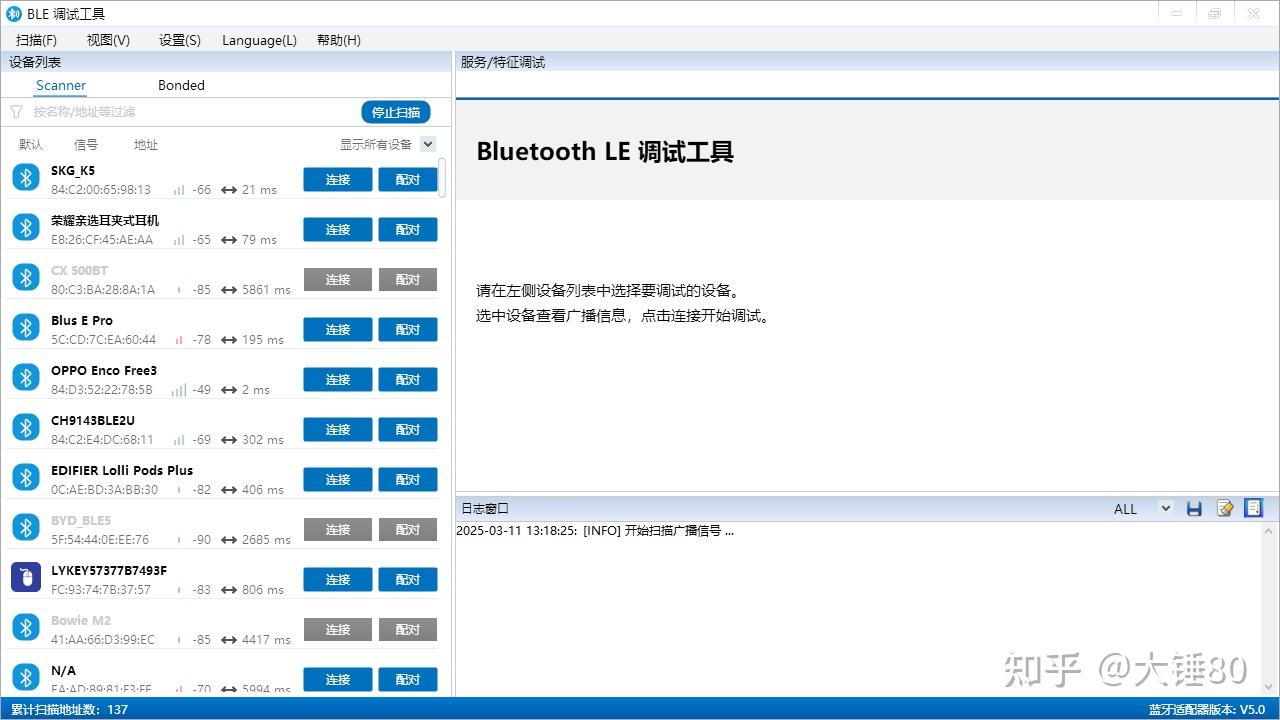Click grayed 配对 button for BYD_BLE5

[408, 529]
